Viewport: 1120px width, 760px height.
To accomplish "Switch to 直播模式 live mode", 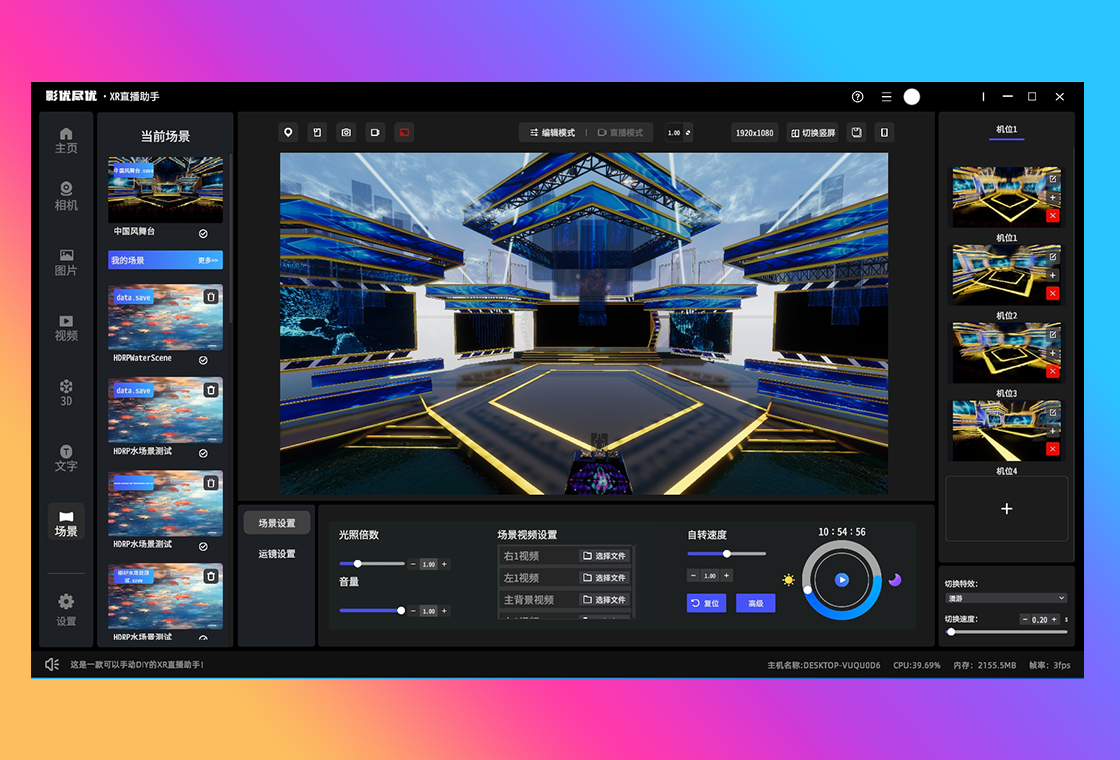I will click(620, 133).
